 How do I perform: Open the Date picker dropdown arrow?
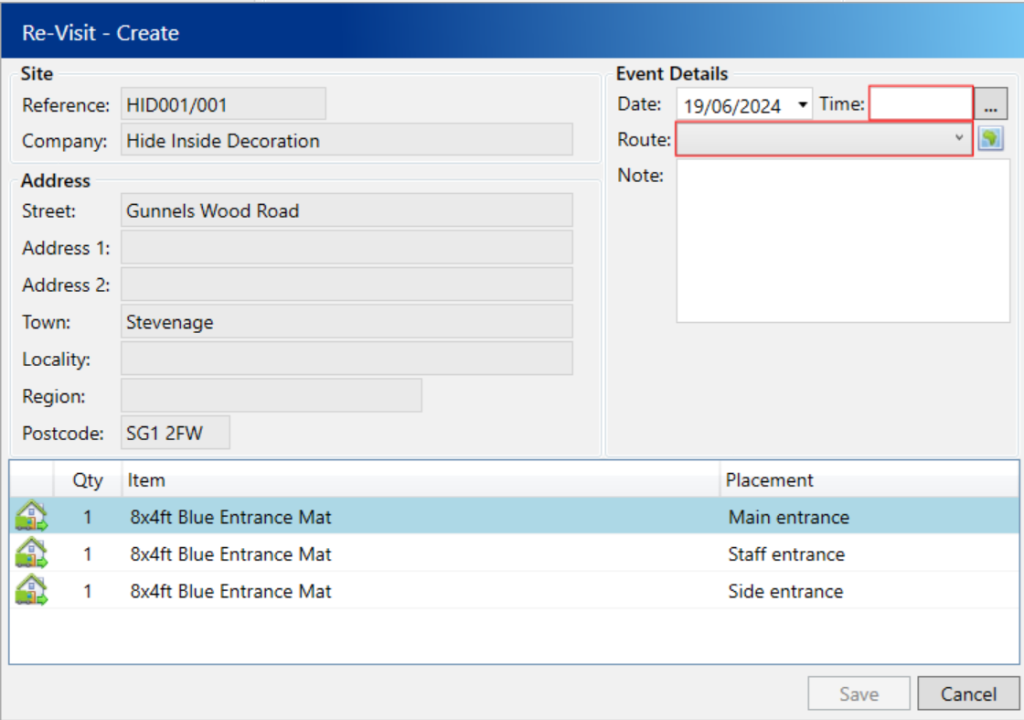tap(803, 105)
